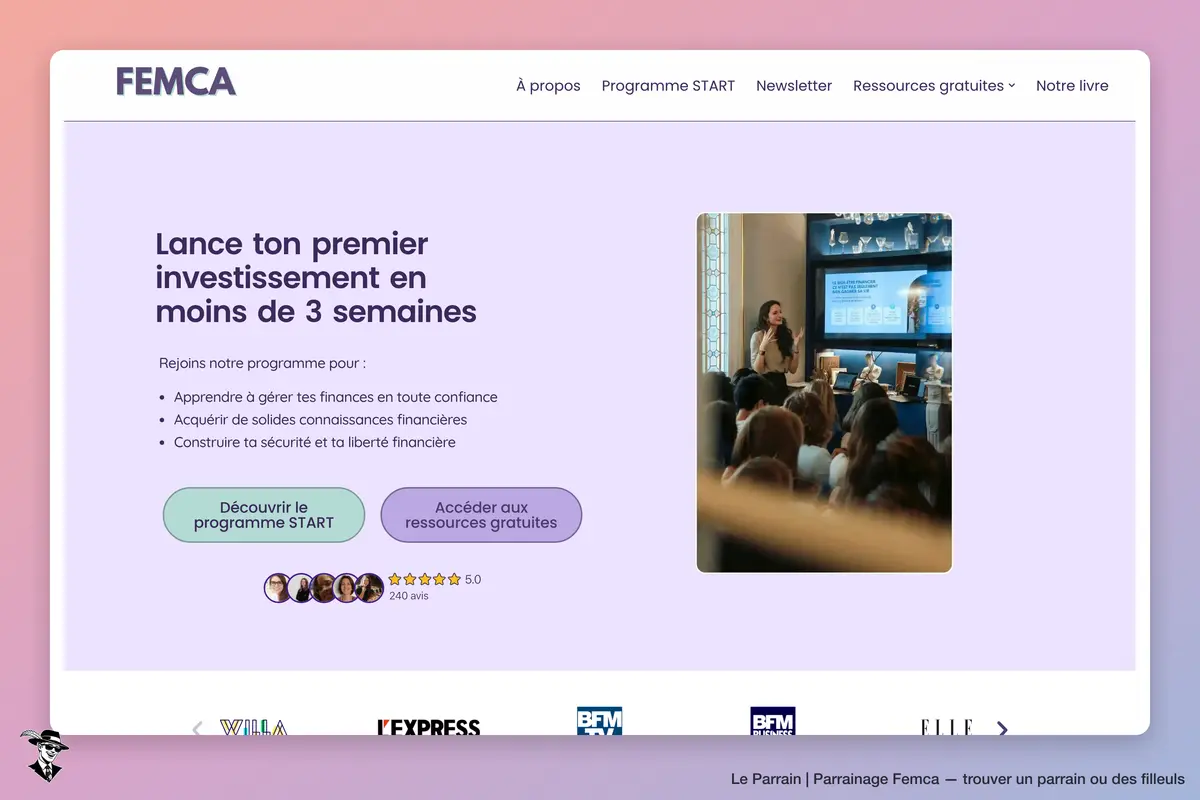1200x800 pixels.
Task: Open the Notre livre page
Action: click(x=1072, y=86)
